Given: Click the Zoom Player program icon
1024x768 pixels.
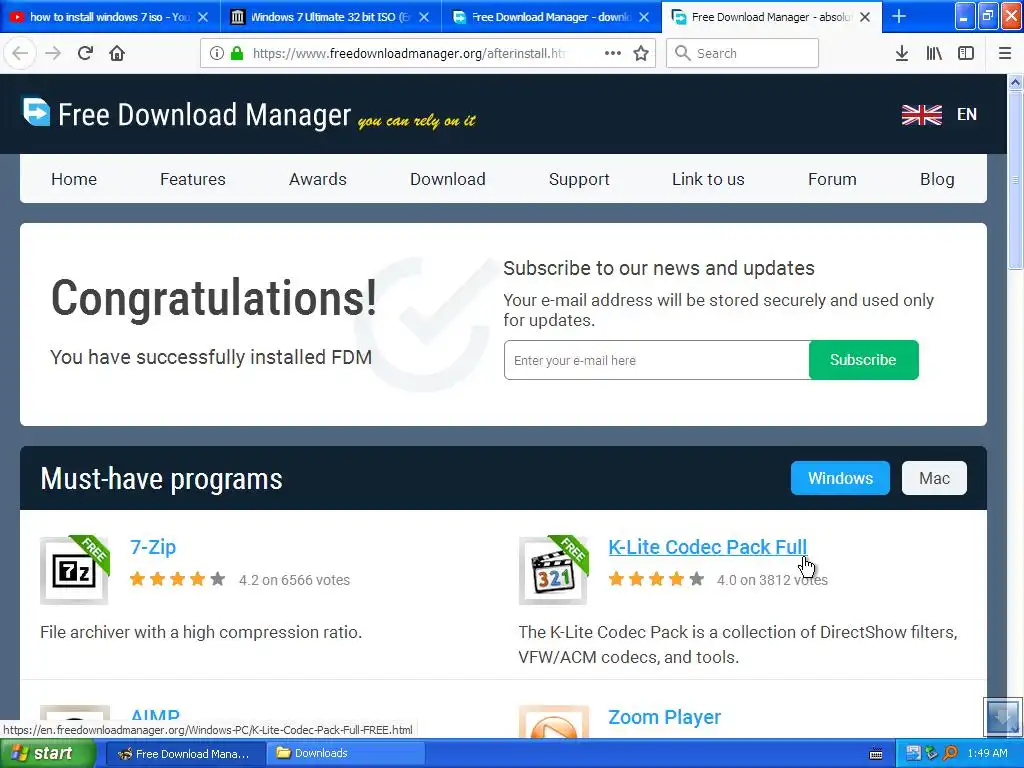Looking at the screenshot, I should tap(553, 722).
